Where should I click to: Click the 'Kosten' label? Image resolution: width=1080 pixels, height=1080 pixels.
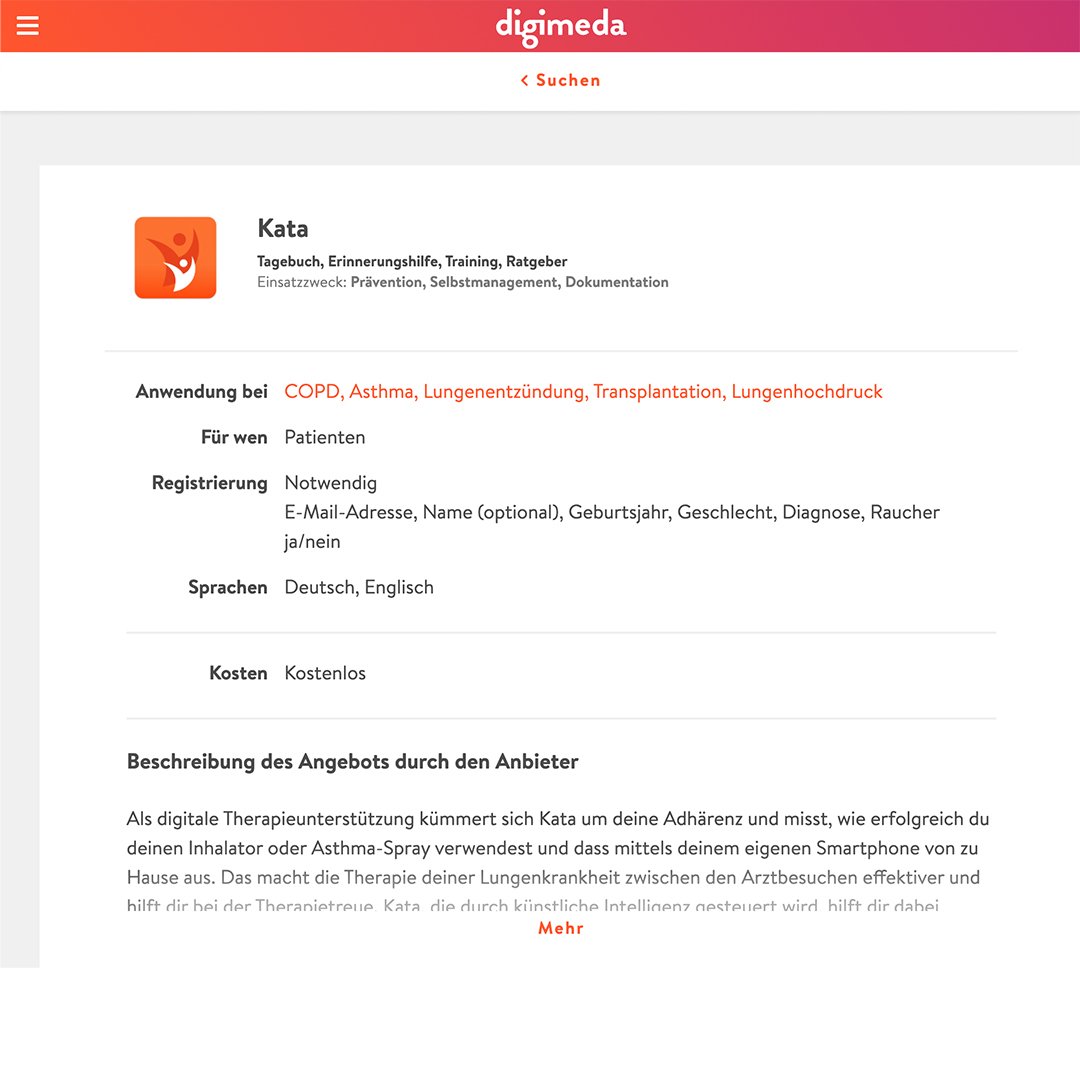[238, 673]
